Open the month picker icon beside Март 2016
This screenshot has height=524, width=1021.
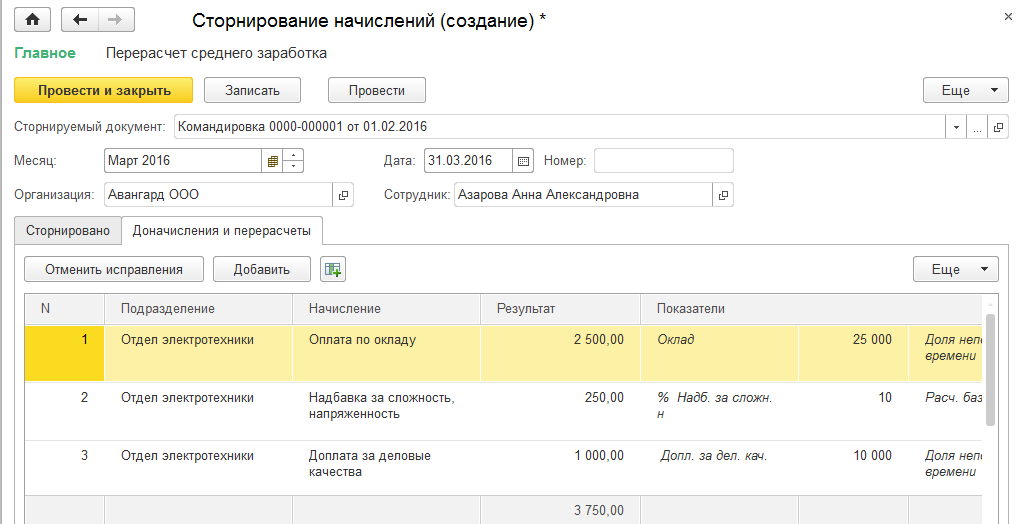[271, 161]
